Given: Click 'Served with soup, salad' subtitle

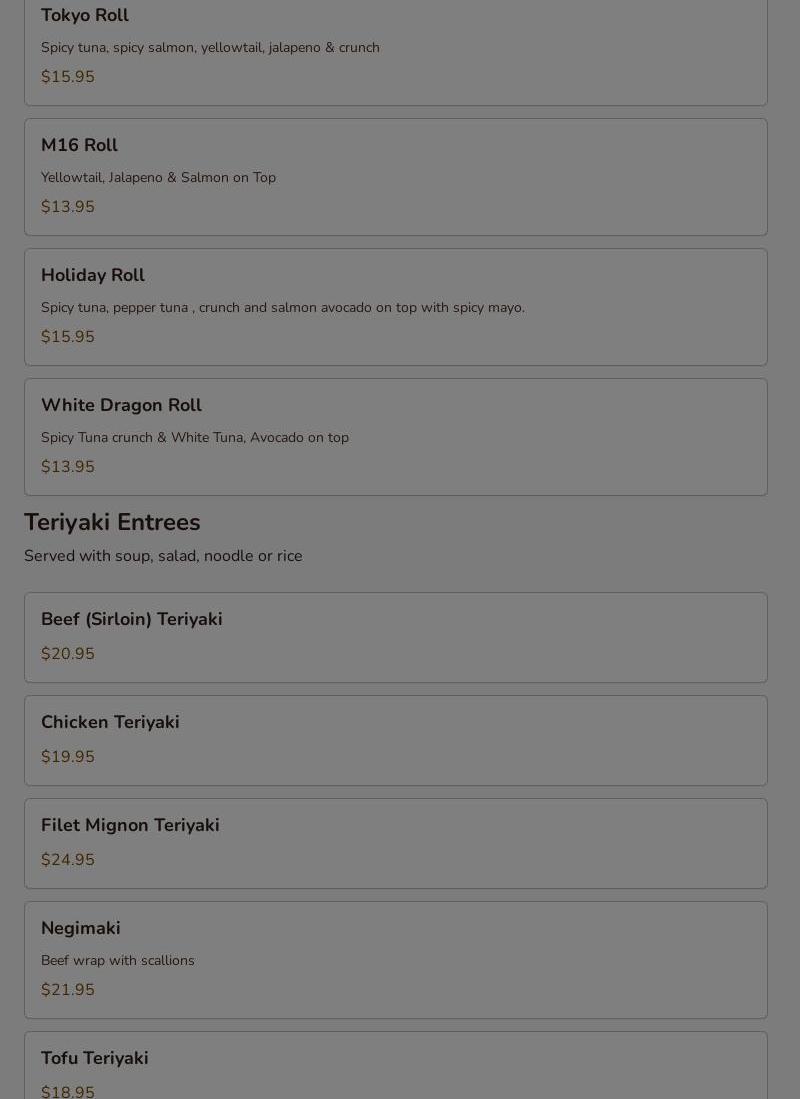Looking at the screenshot, I should pos(163,556).
